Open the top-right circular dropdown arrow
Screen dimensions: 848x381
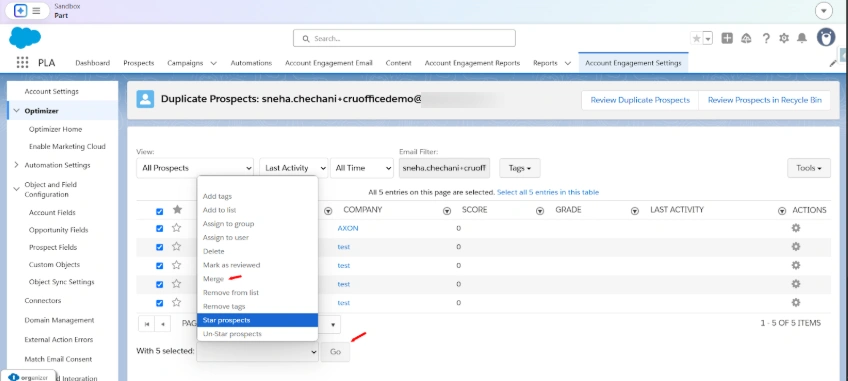pyautogui.click(x=824, y=10)
